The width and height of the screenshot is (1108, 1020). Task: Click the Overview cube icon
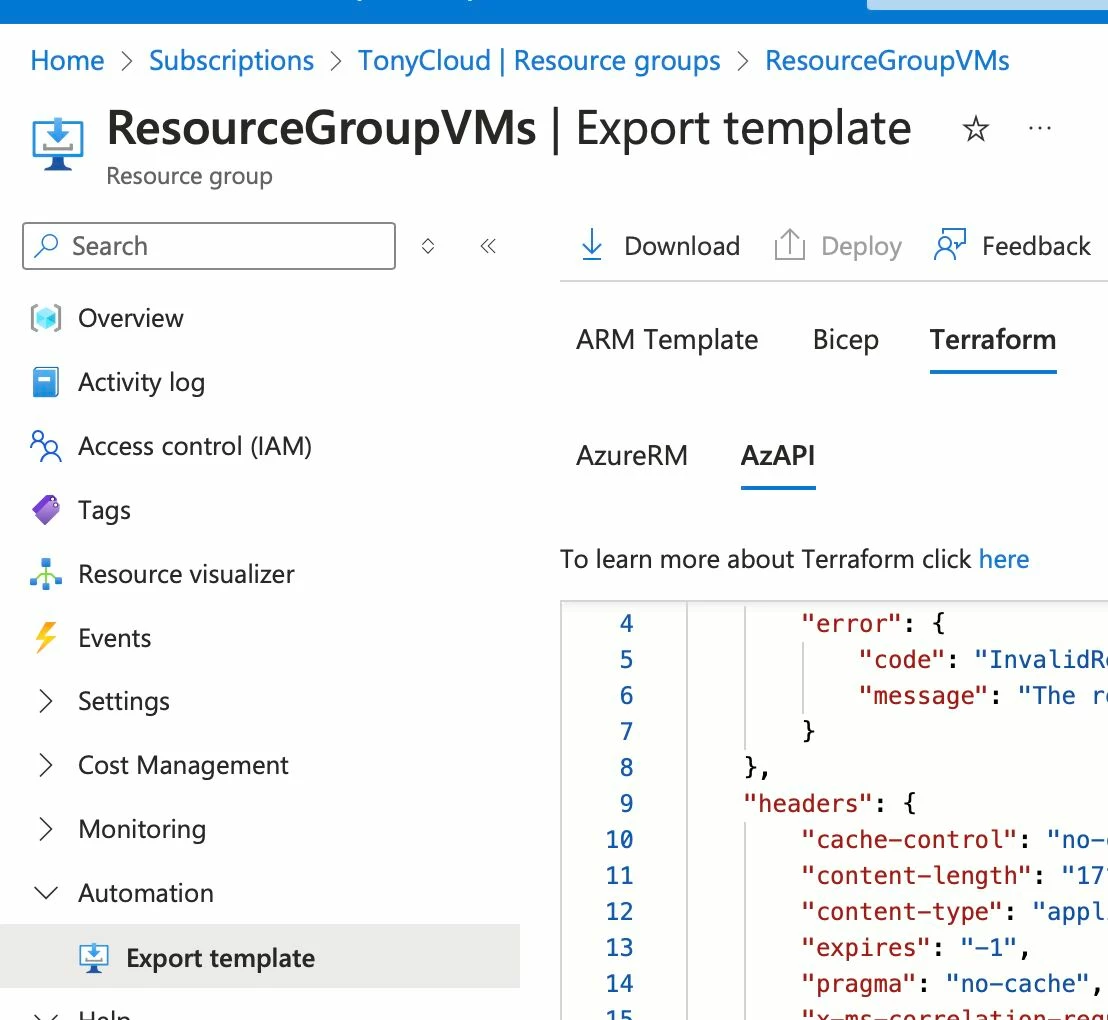coord(46,318)
